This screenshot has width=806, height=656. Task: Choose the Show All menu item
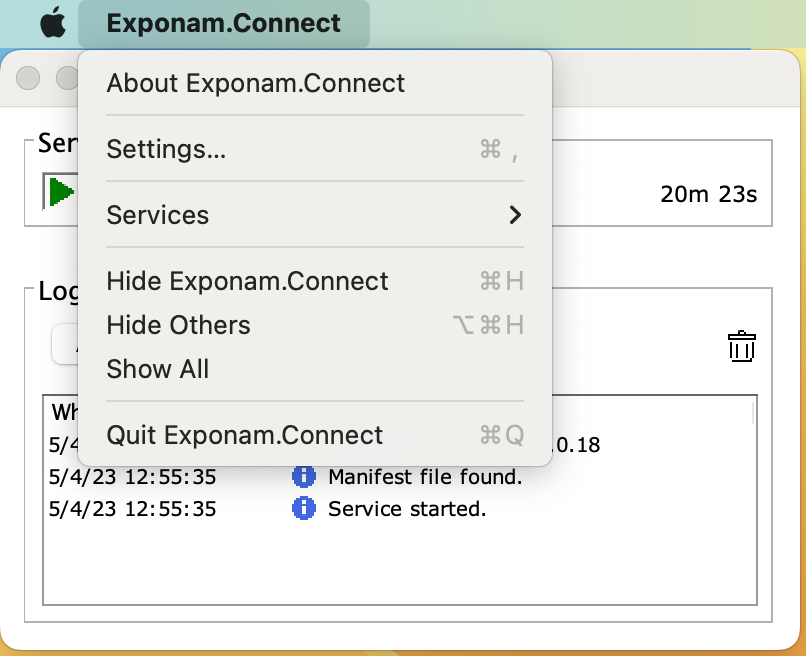click(x=158, y=369)
